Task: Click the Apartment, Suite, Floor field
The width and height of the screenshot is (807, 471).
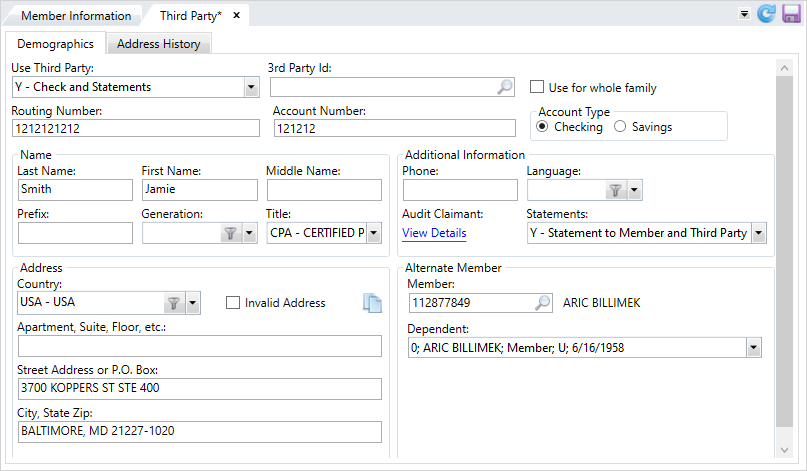Action: 200,346
